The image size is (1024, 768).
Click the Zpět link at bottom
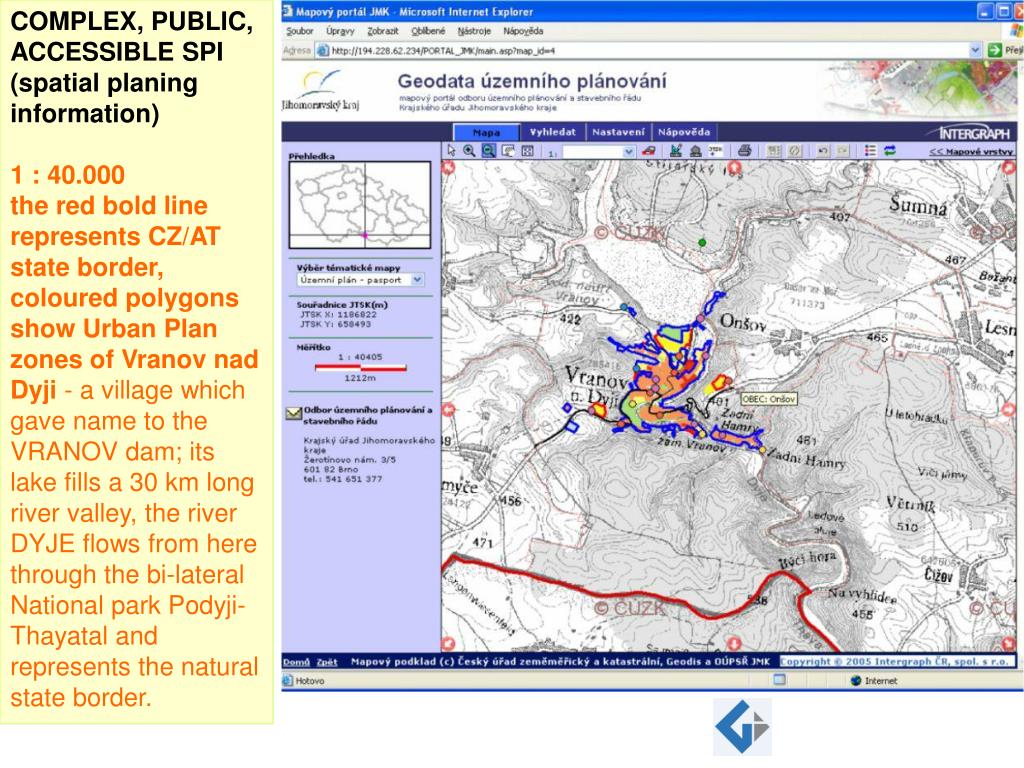[327, 662]
